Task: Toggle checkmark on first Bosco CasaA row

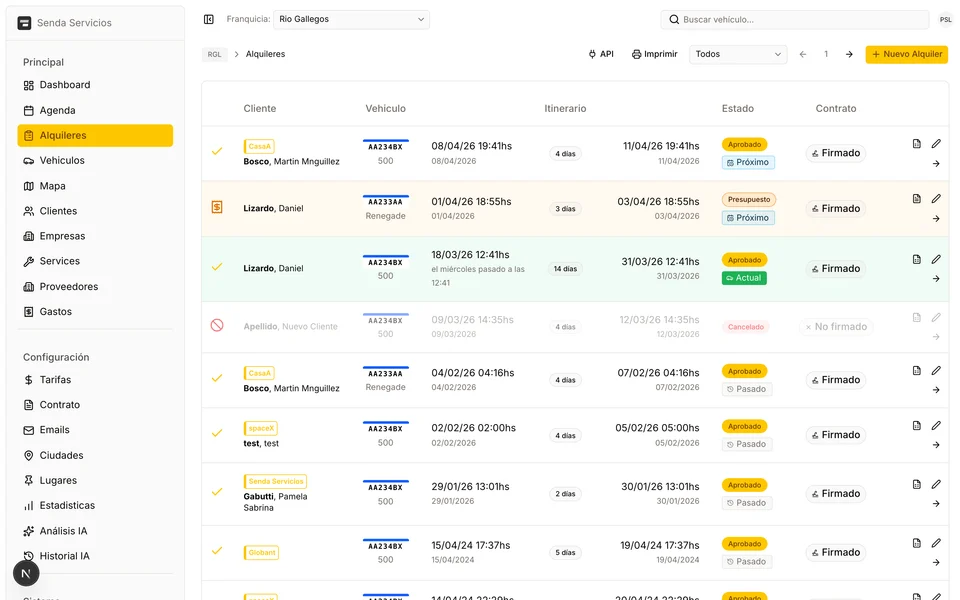Action: 217,152
